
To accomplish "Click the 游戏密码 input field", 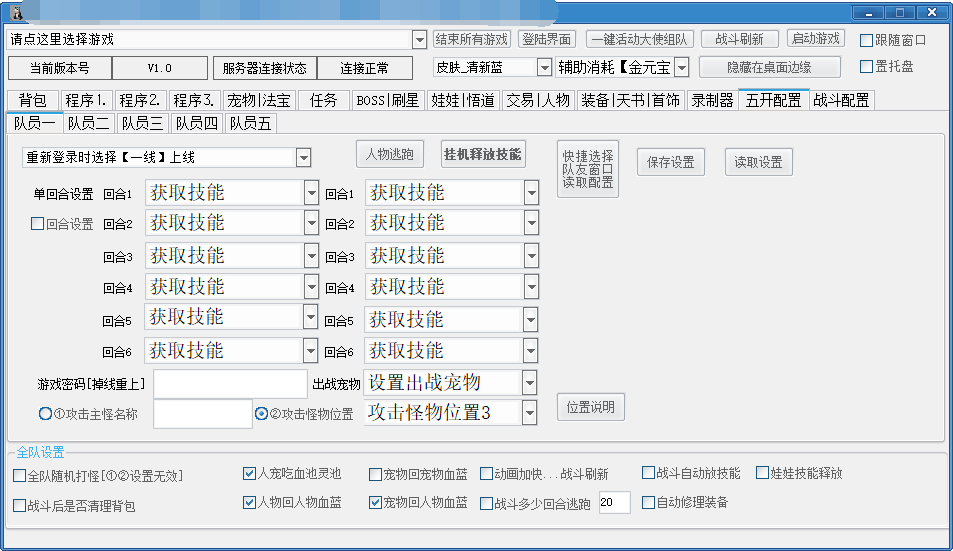I will (230, 384).
